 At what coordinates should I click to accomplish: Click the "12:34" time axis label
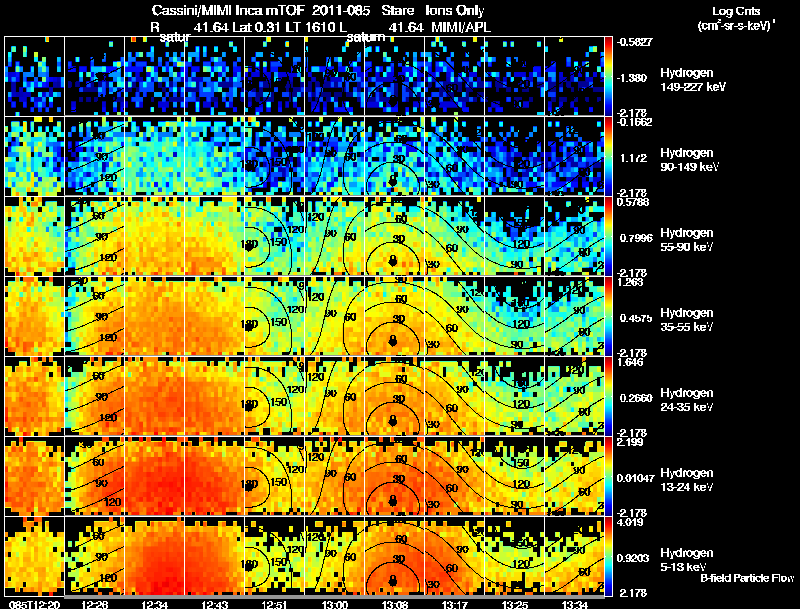tap(154, 604)
